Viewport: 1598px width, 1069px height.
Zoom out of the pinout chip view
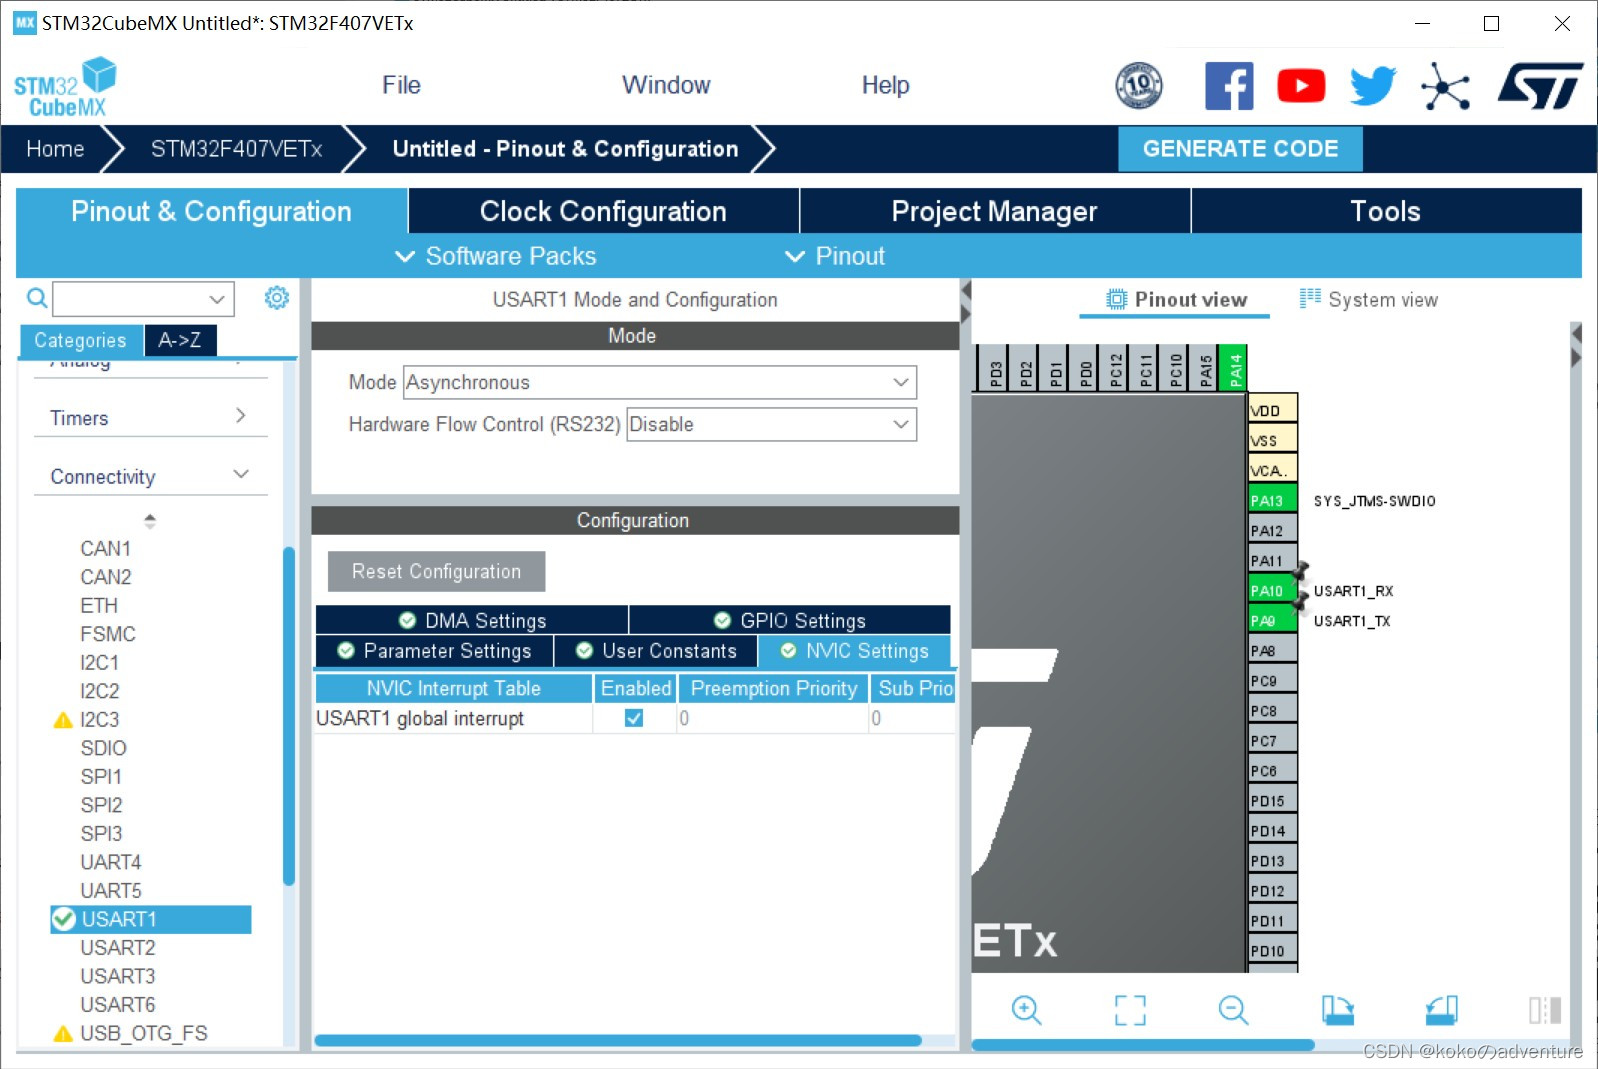(1233, 1010)
